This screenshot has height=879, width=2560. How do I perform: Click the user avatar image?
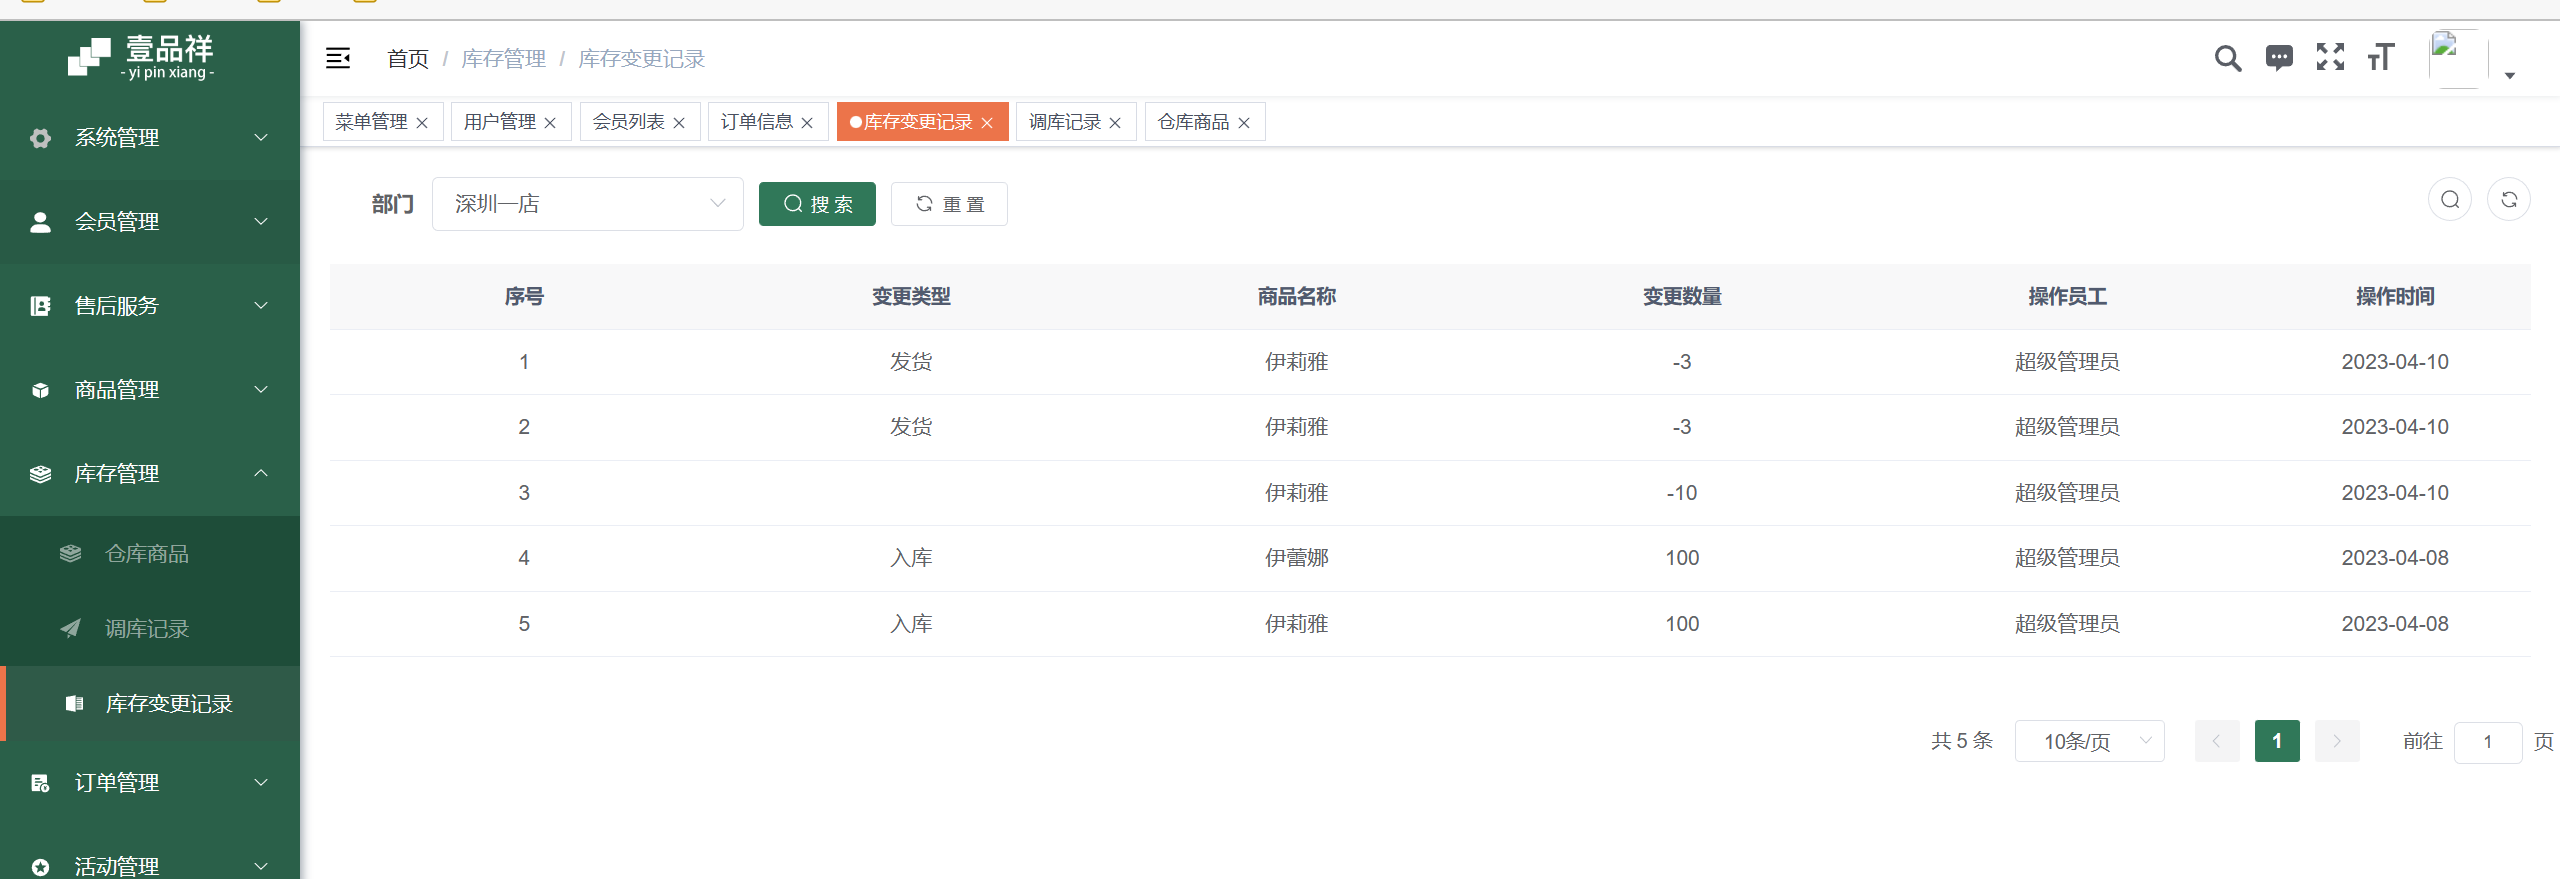click(x=2458, y=58)
